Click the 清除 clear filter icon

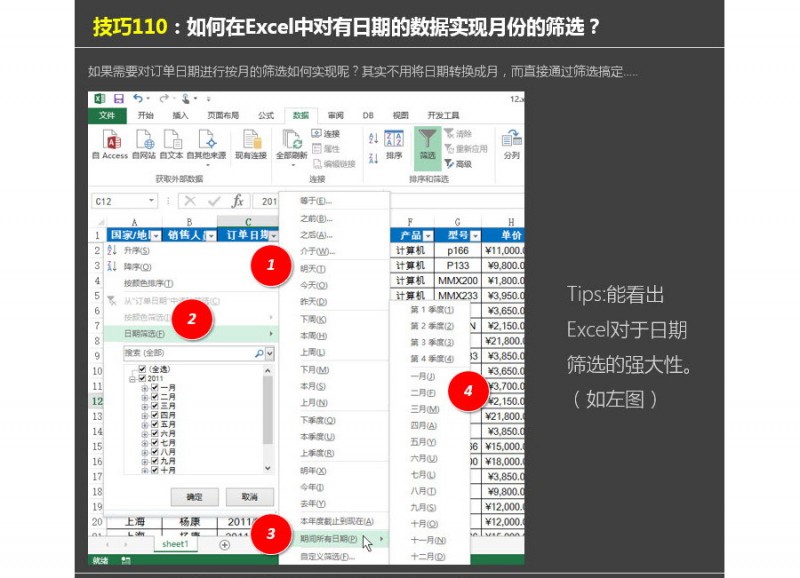pos(449,133)
